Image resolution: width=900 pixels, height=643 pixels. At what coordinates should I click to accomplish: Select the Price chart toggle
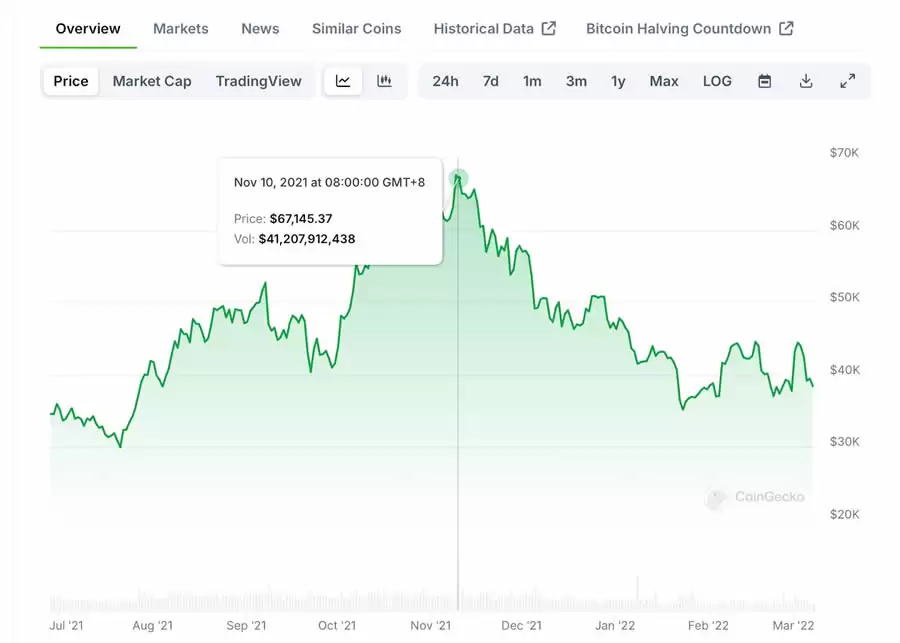pos(71,81)
